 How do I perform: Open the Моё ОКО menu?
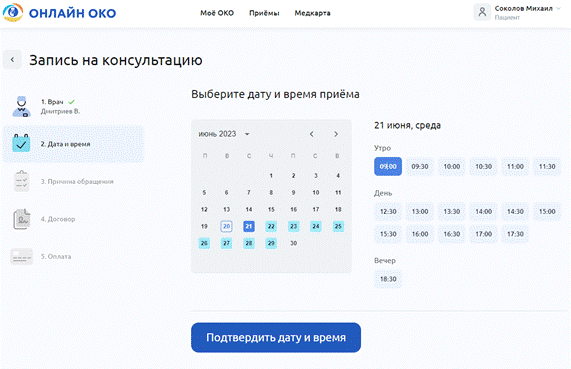[217, 13]
